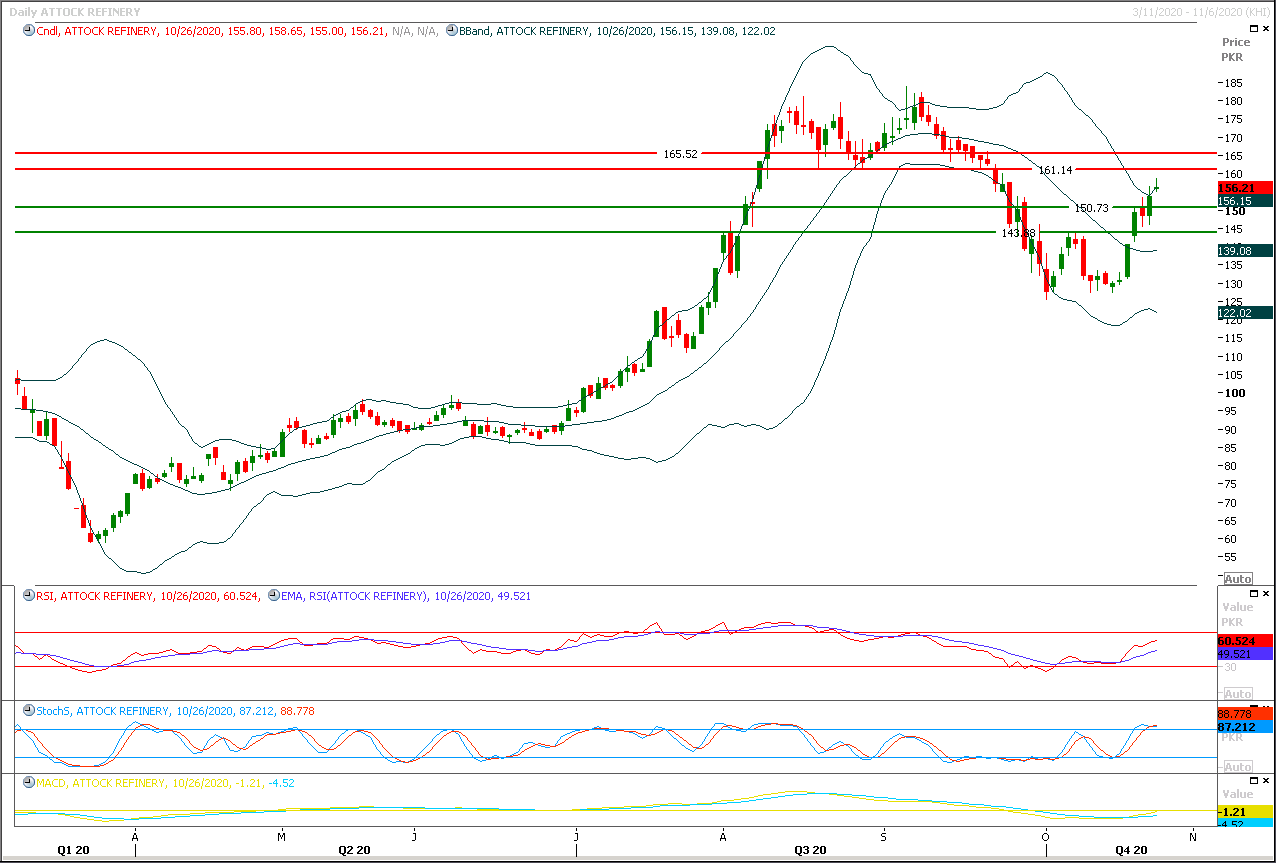The height and width of the screenshot is (863, 1276).
Task: Click the 122.02 lower band value tag
Action: [1245, 313]
